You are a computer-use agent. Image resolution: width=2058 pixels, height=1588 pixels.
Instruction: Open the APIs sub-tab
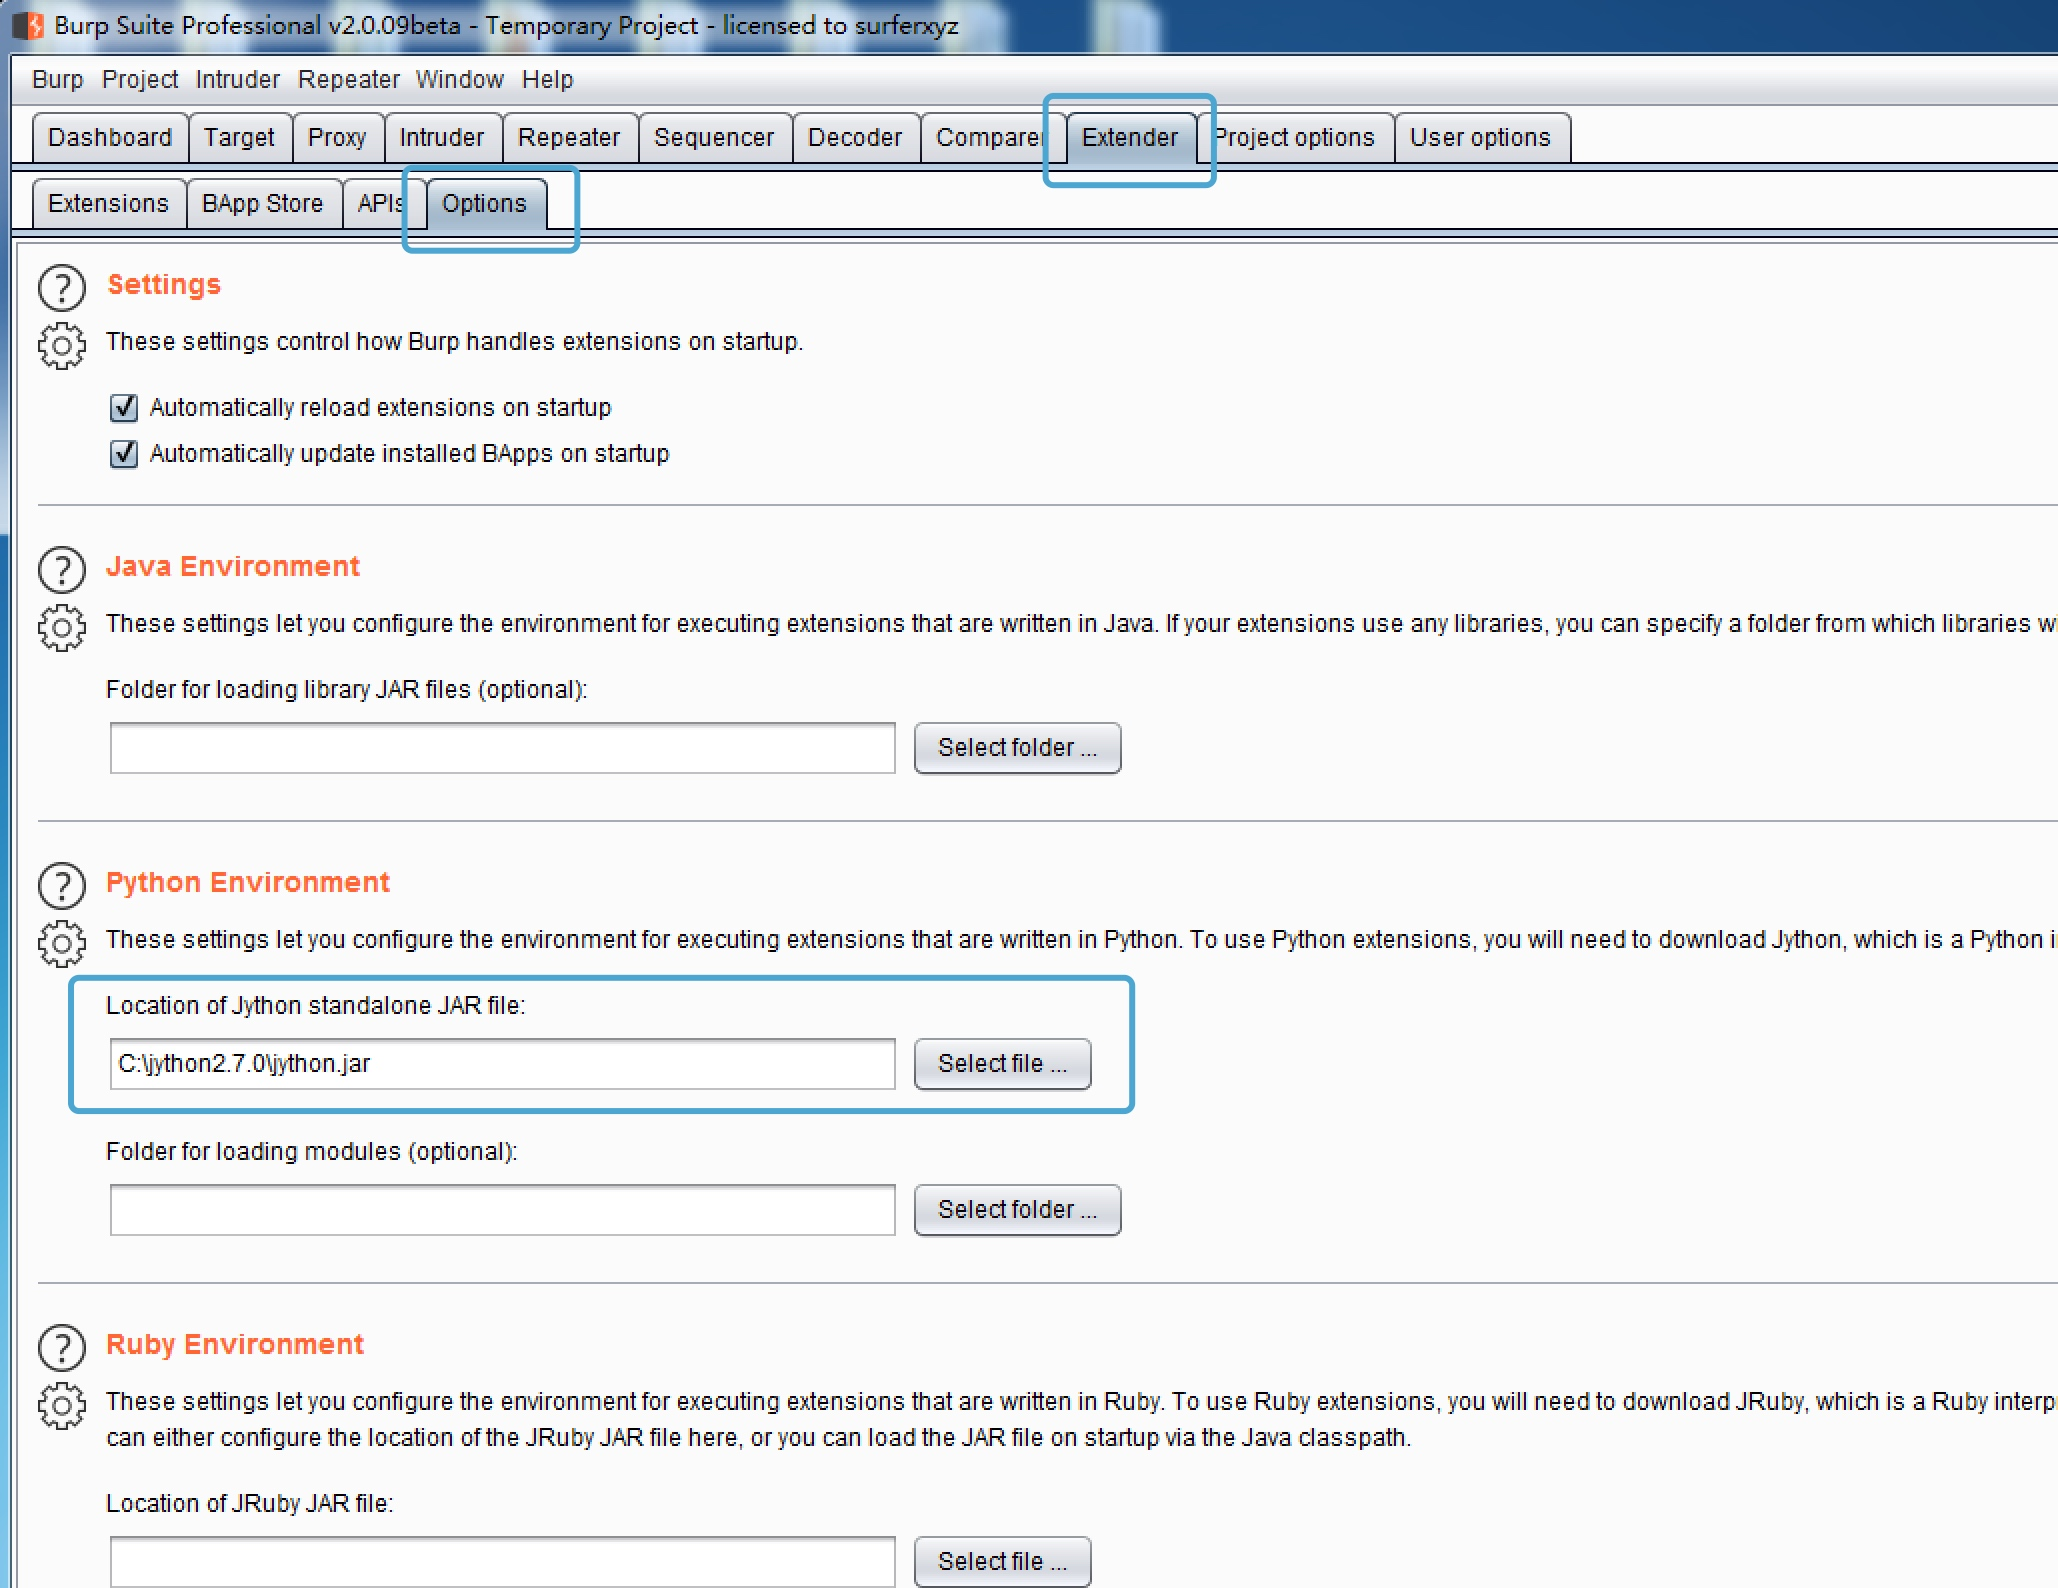pyautogui.click(x=382, y=204)
